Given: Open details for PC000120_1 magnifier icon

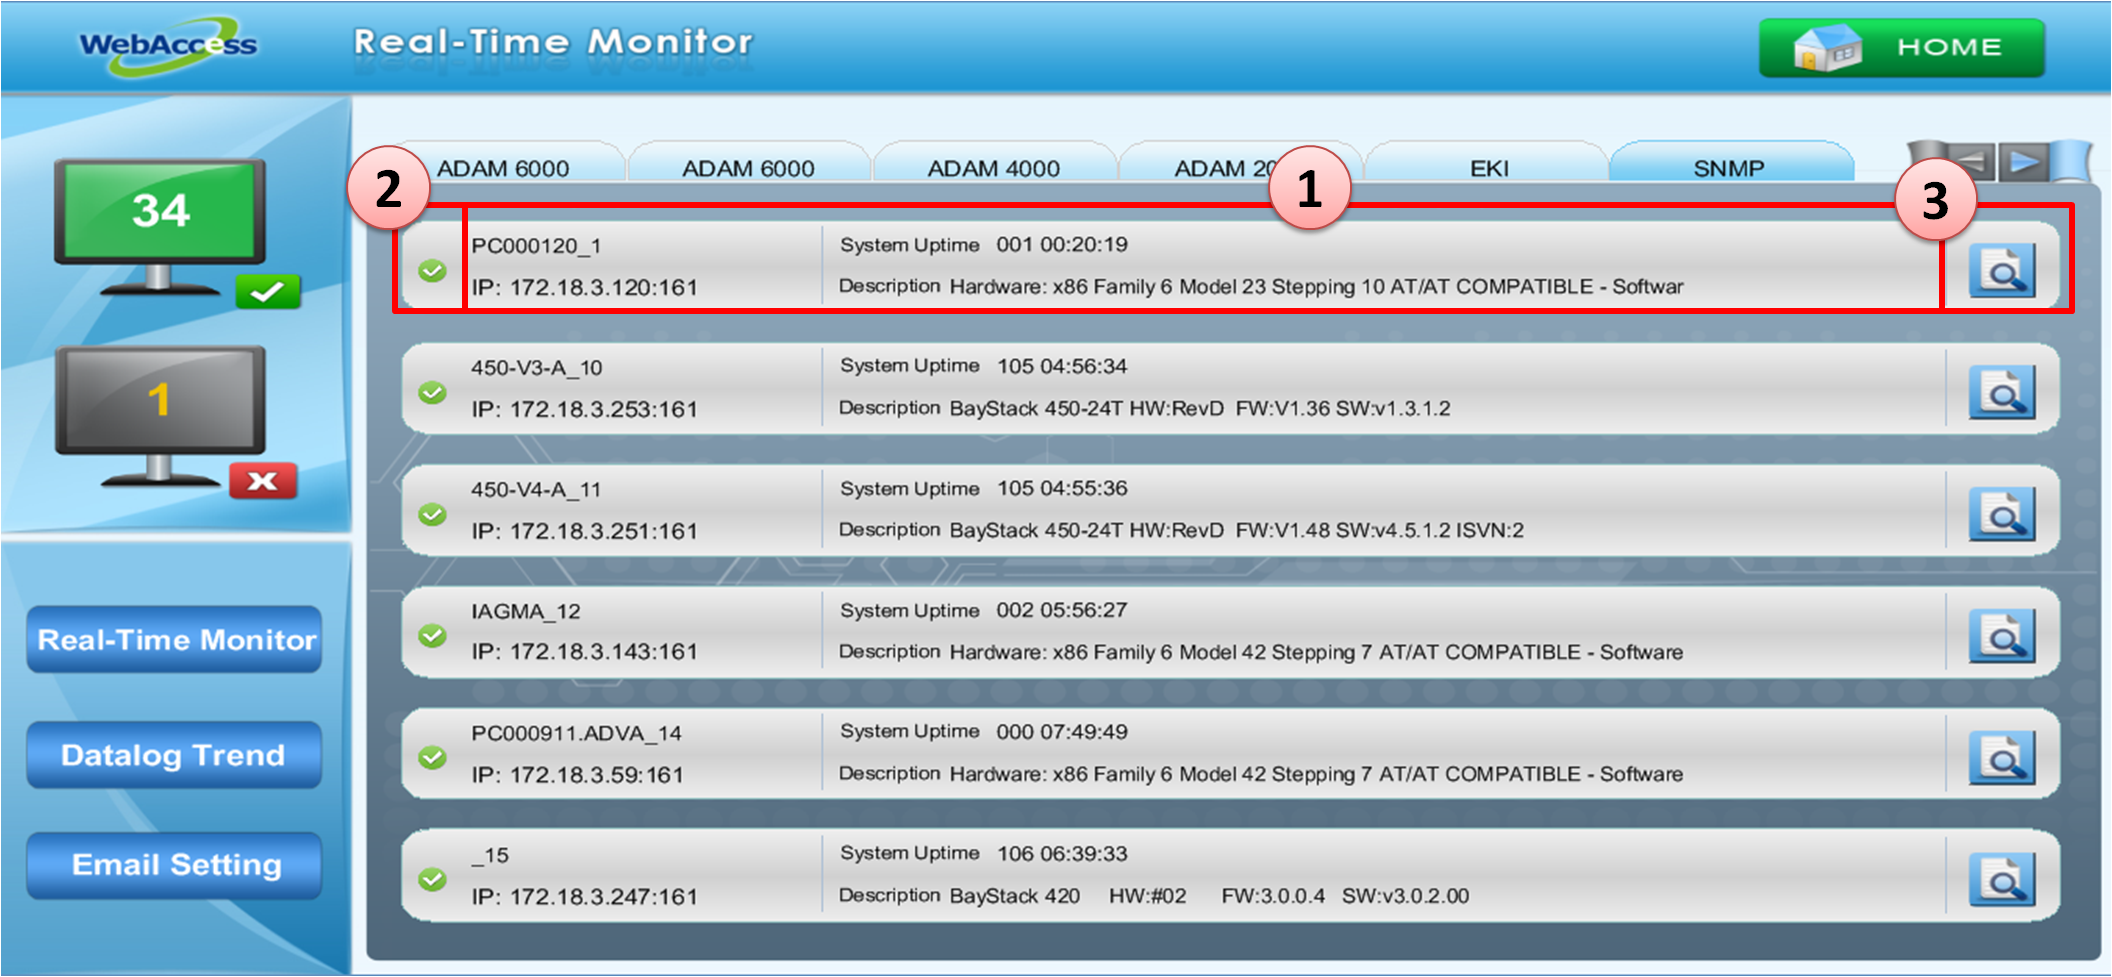Looking at the screenshot, I should point(2002,270).
